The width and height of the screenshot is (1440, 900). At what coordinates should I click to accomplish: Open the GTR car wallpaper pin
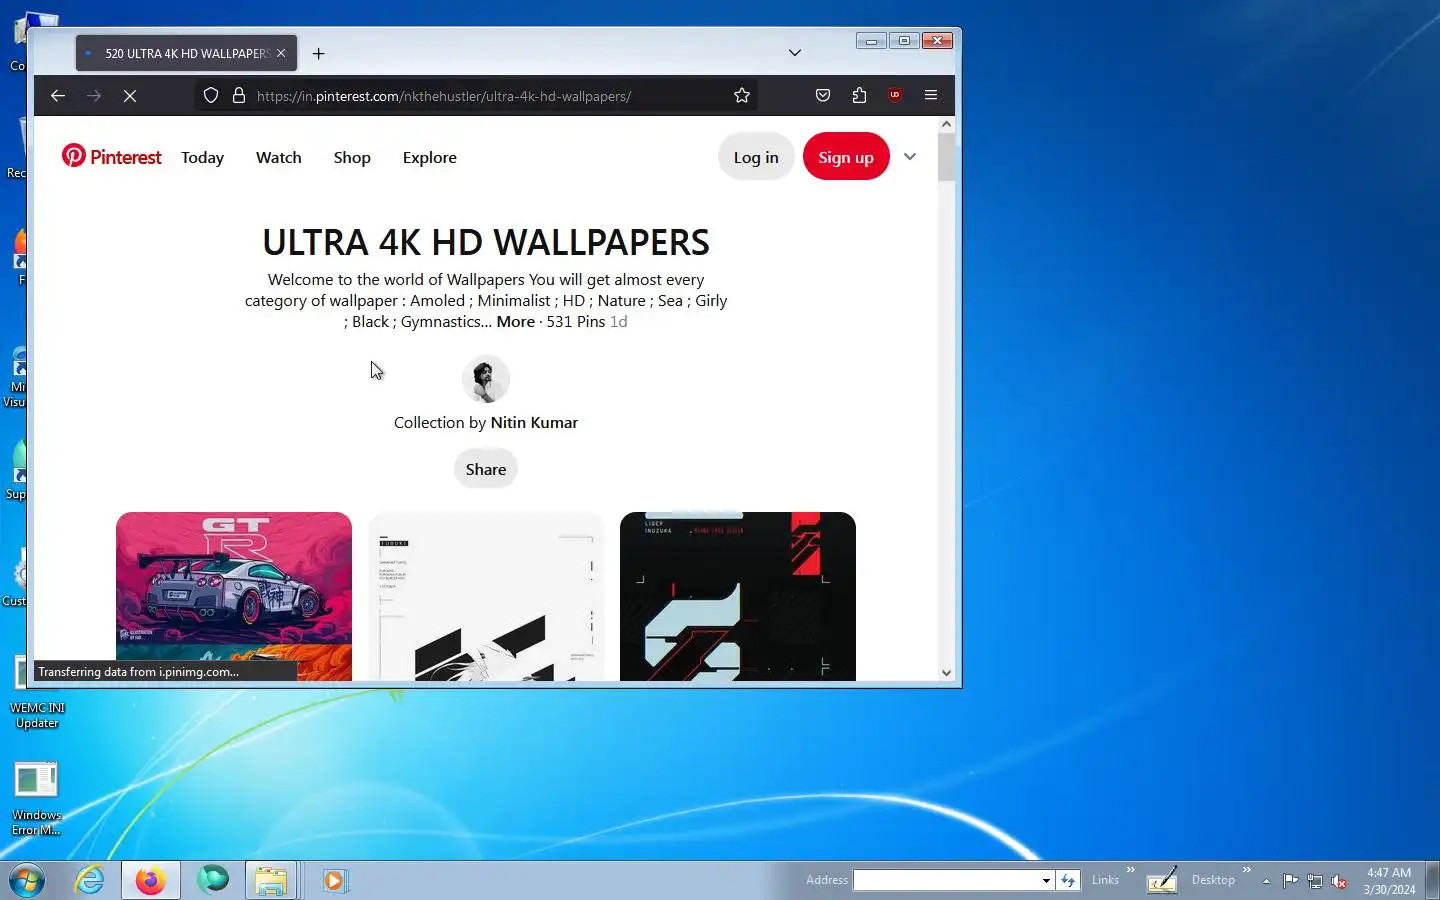point(234,597)
